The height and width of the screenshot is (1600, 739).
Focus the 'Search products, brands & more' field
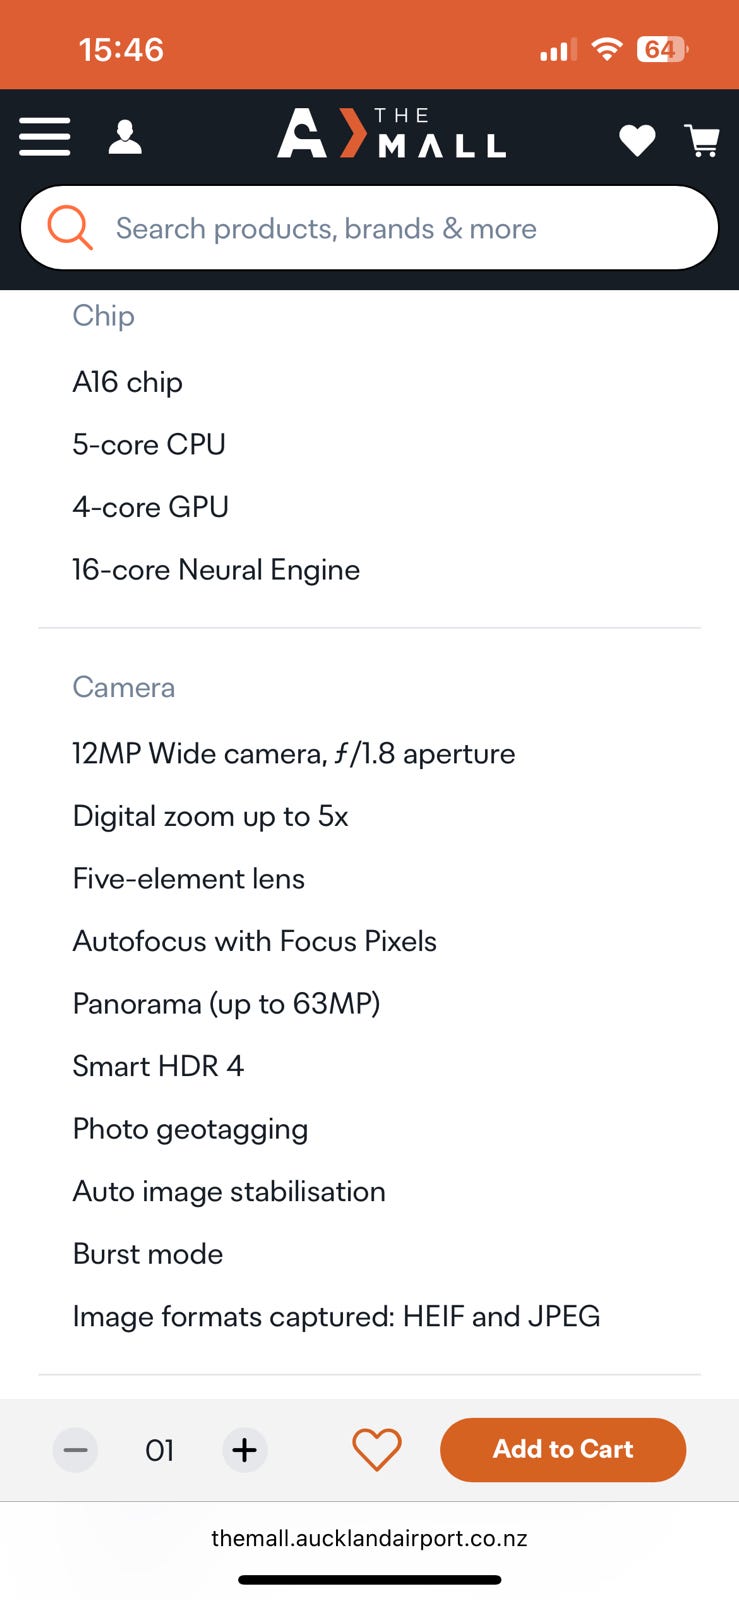pyautogui.click(x=400, y=228)
